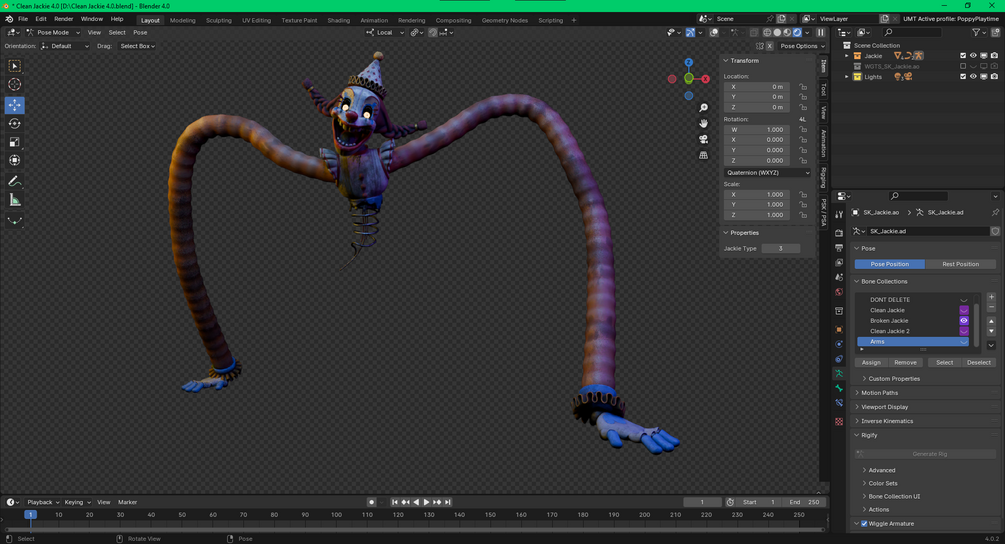The height and width of the screenshot is (544, 1005).
Task: Click the pan view hand icon
Action: click(x=703, y=124)
